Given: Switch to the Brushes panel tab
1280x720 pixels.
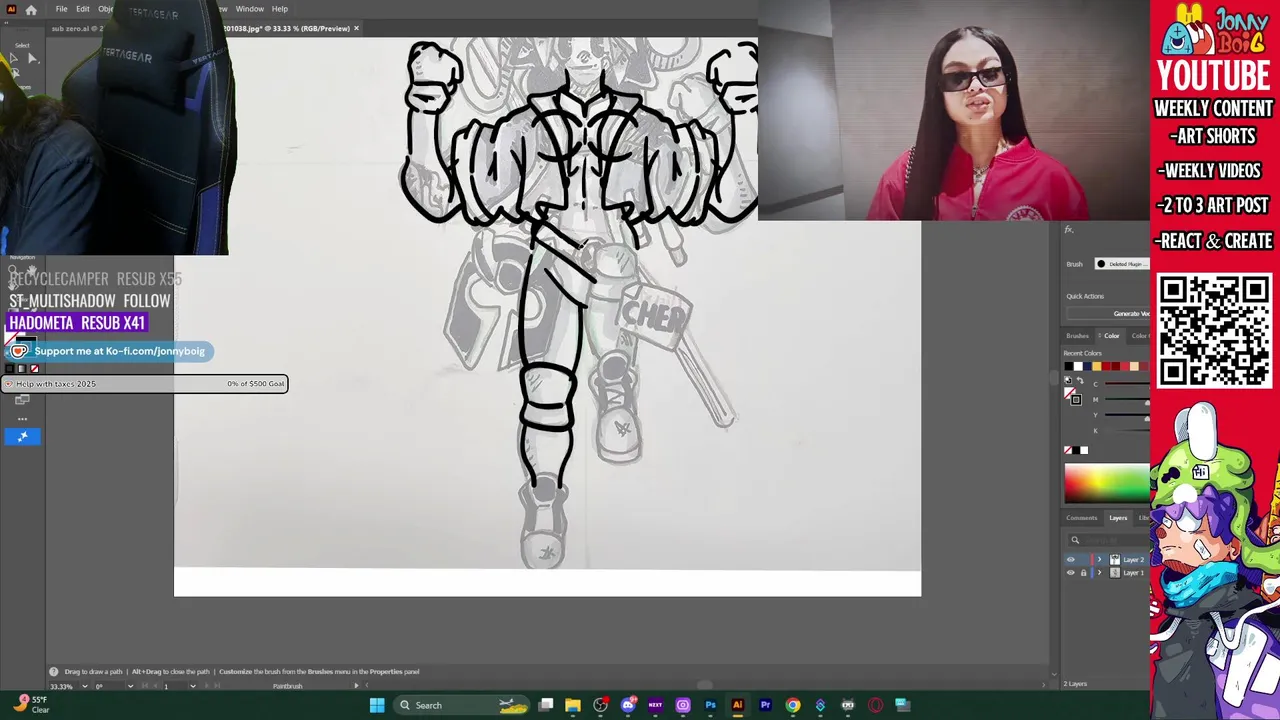Looking at the screenshot, I should pos(1077,336).
